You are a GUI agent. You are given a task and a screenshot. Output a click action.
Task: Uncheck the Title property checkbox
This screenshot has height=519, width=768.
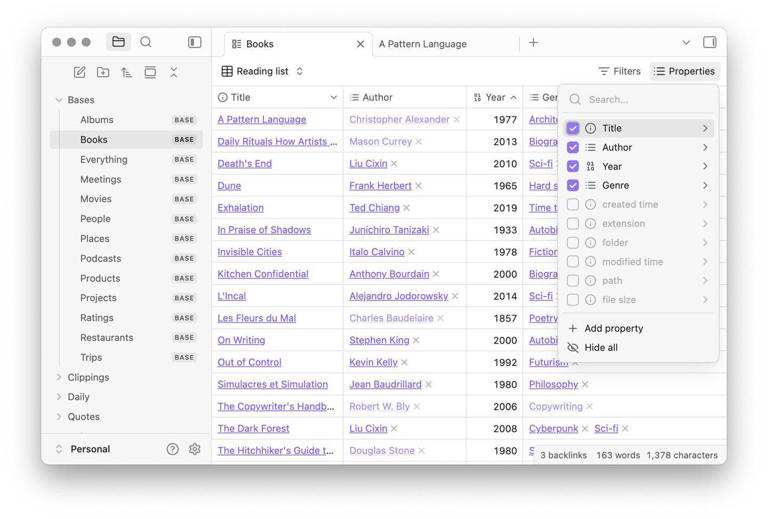pyautogui.click(x=573, y=128)
